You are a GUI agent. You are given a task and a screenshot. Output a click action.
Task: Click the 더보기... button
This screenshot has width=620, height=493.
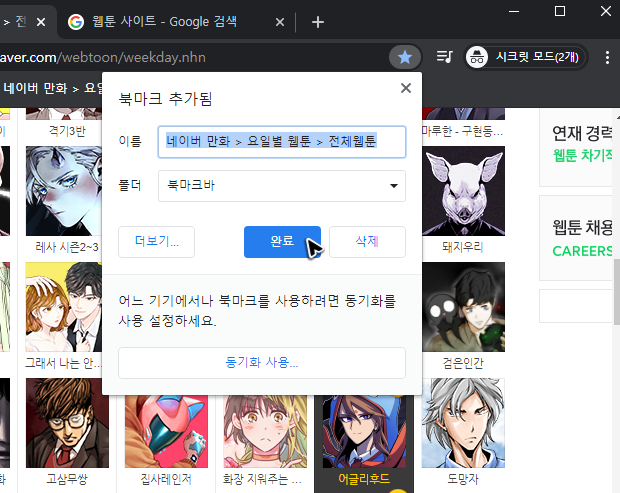click(x=156, y=242)
